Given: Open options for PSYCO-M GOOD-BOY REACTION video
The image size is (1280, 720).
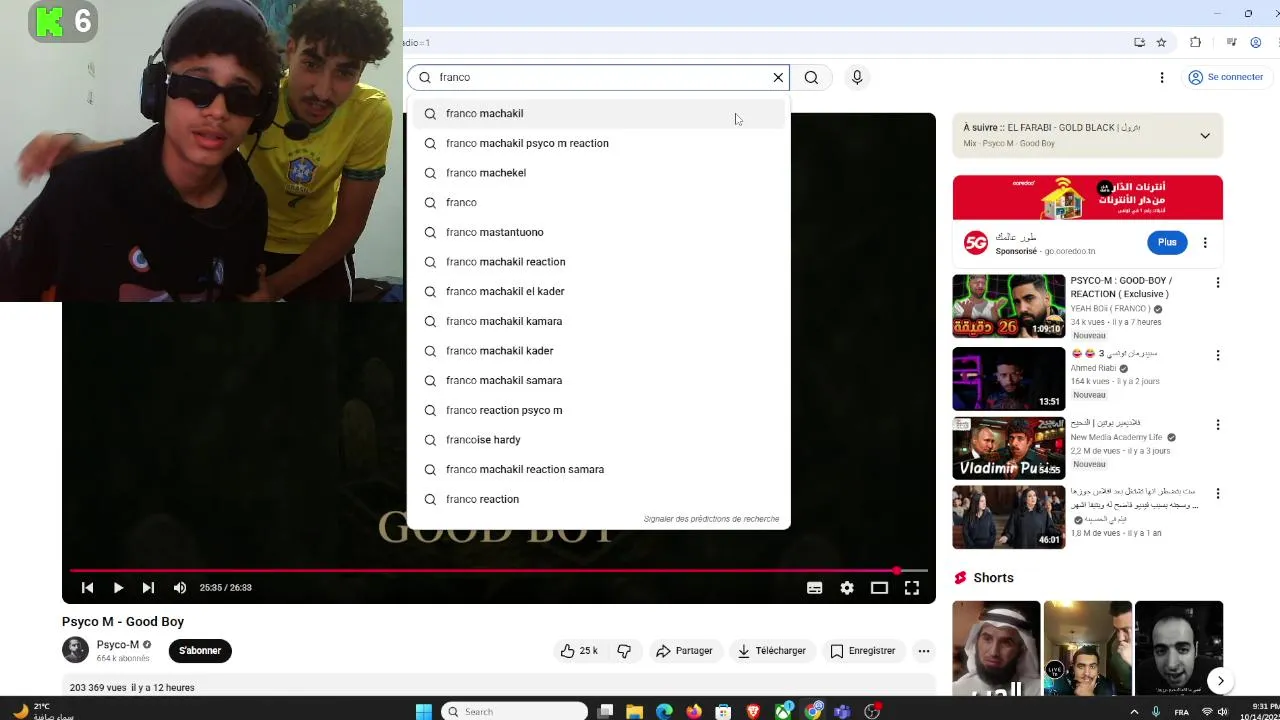Looking at the screenshot, I should [1218, 283].
